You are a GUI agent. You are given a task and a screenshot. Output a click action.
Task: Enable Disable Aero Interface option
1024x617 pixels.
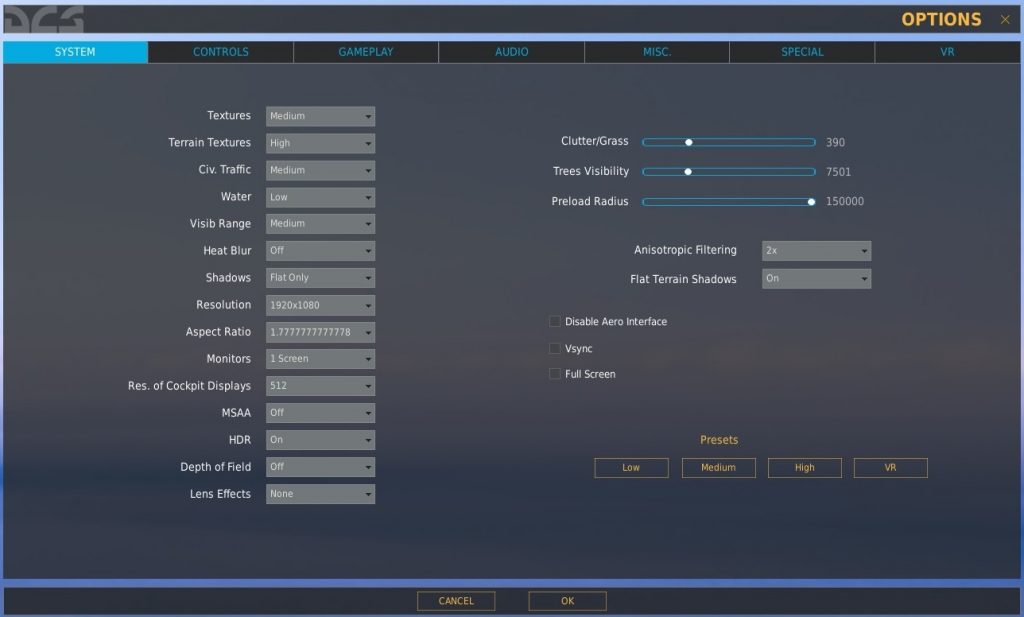point(555,321)
